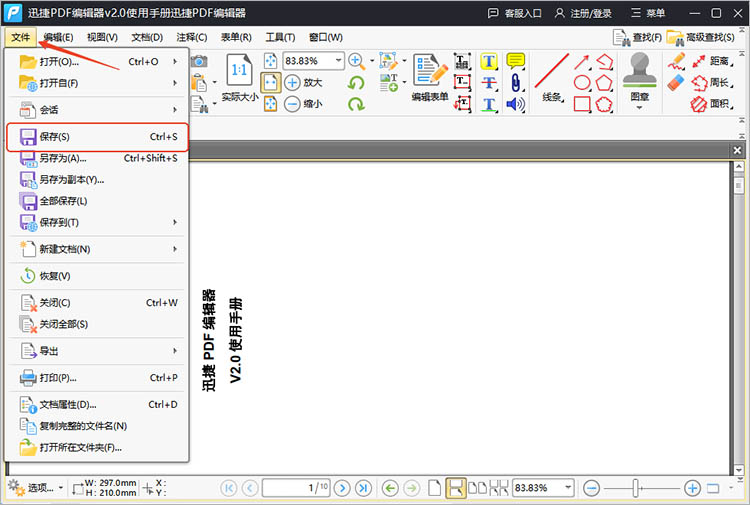Click the green previous view arrow
750x505 pixels.
(x=390, y=488)
